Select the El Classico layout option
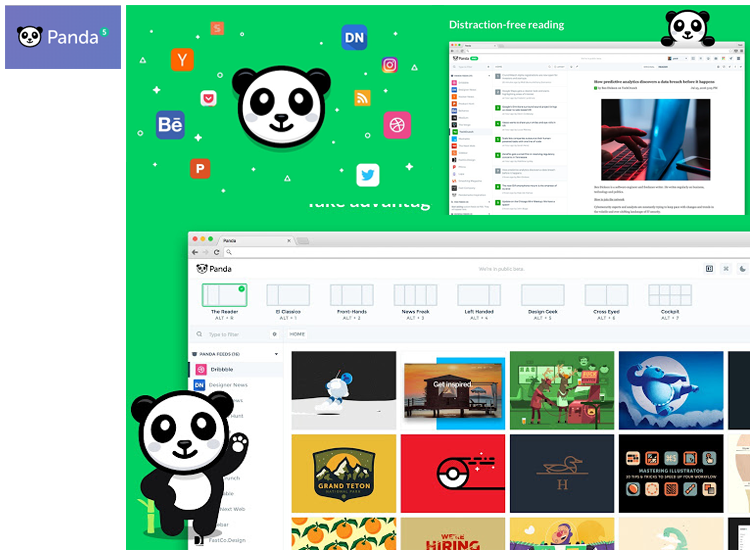 288,301
